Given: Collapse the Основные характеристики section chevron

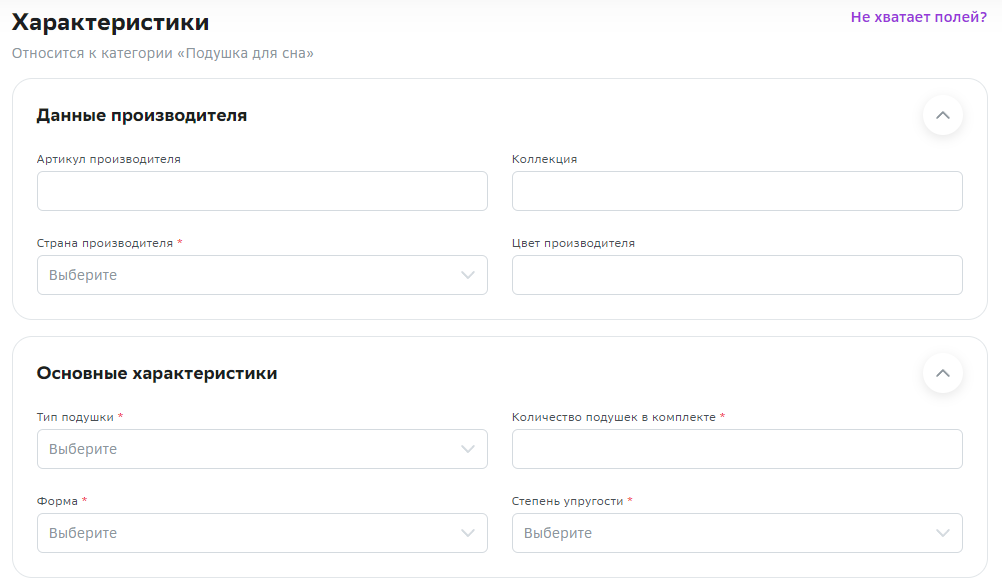Looking at the screenshot, I should (943, 373).
